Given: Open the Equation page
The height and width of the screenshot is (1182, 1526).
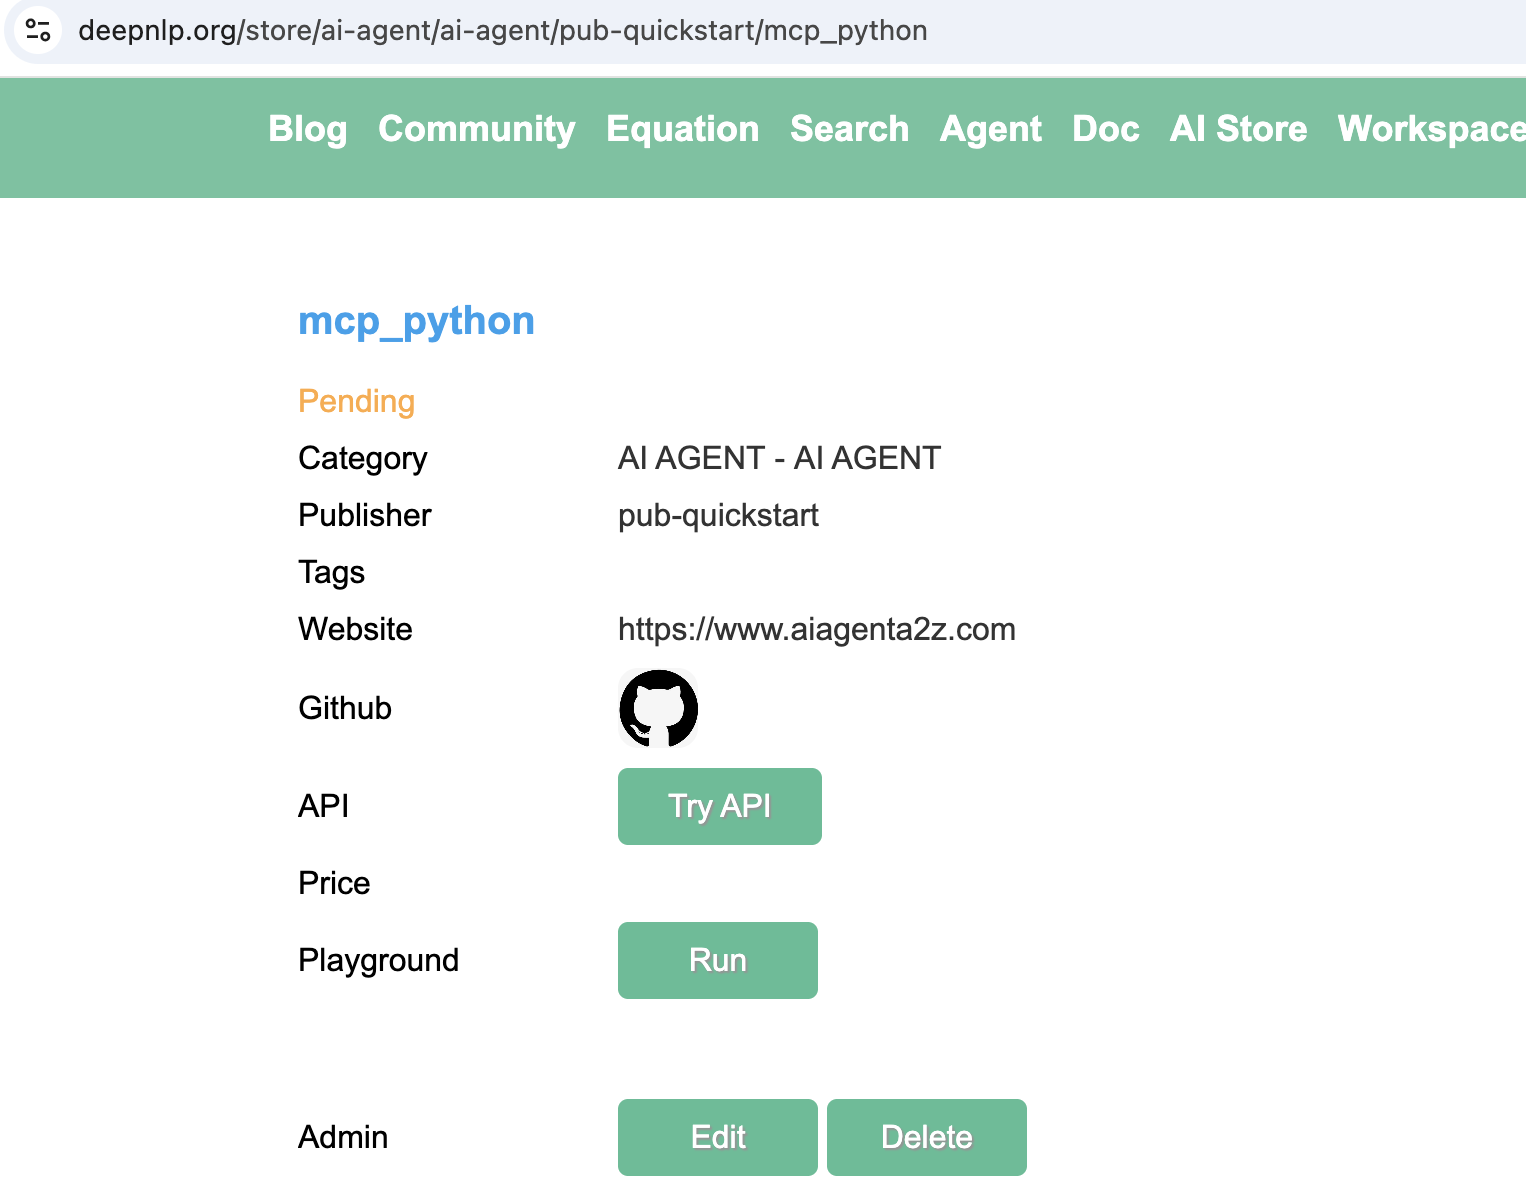Looking at the screenshot, I should [x=683, y=129].
